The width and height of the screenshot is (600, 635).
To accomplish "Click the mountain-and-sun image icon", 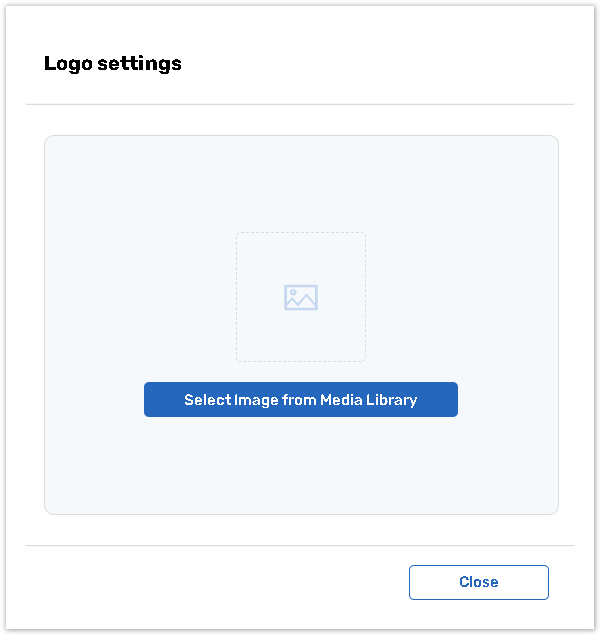I will click(x=301, y=297).
